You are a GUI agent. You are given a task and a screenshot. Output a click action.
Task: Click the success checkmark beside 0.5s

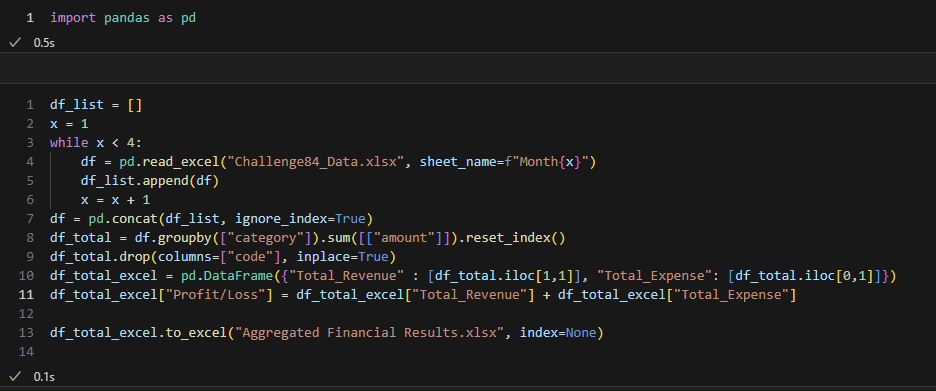(x=16, y=43)
